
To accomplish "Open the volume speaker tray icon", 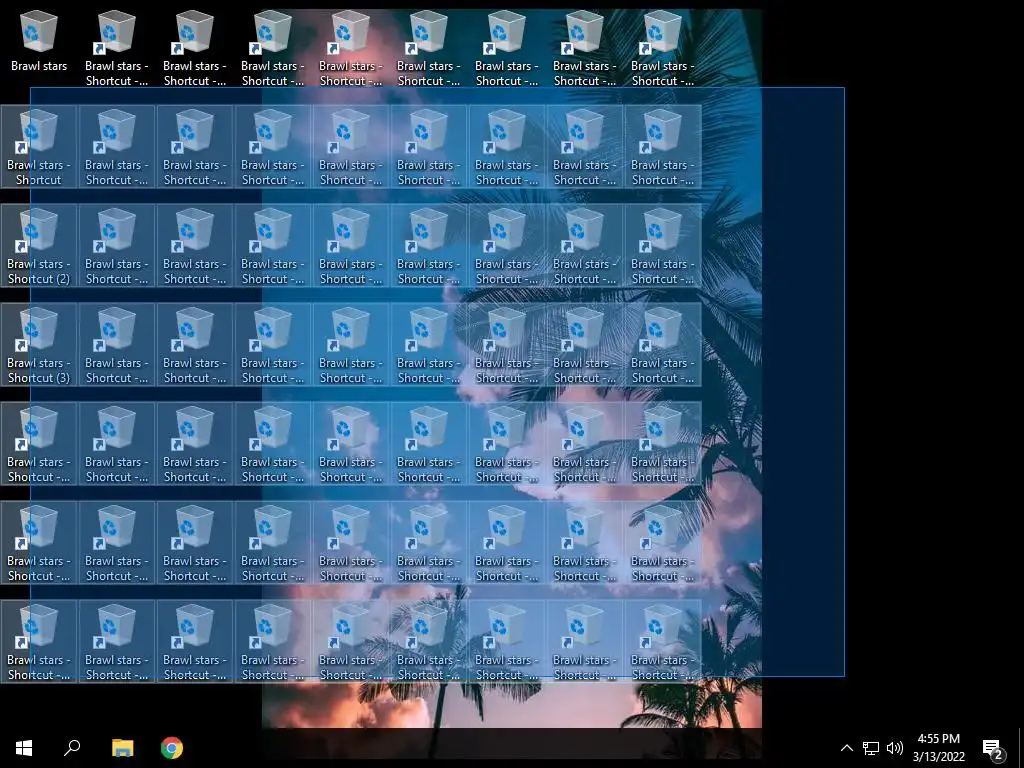I will [895, 748].
